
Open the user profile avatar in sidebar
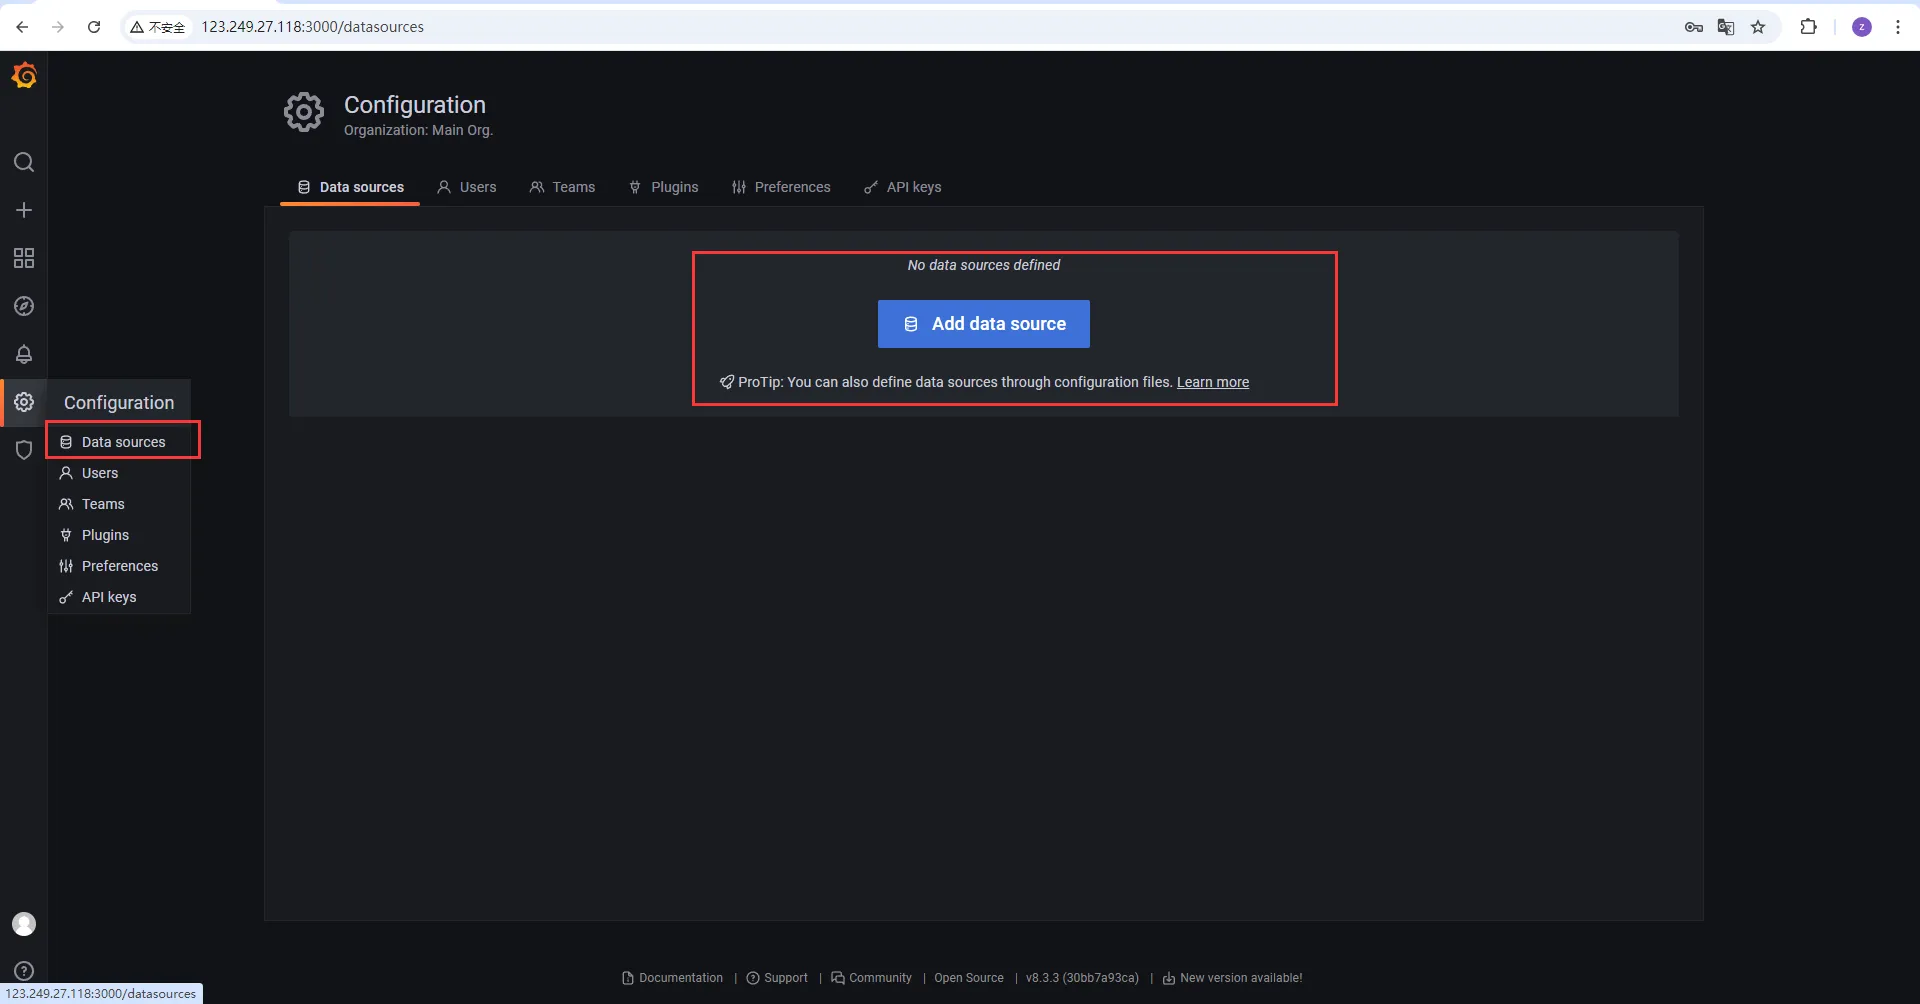pos(24,924)
